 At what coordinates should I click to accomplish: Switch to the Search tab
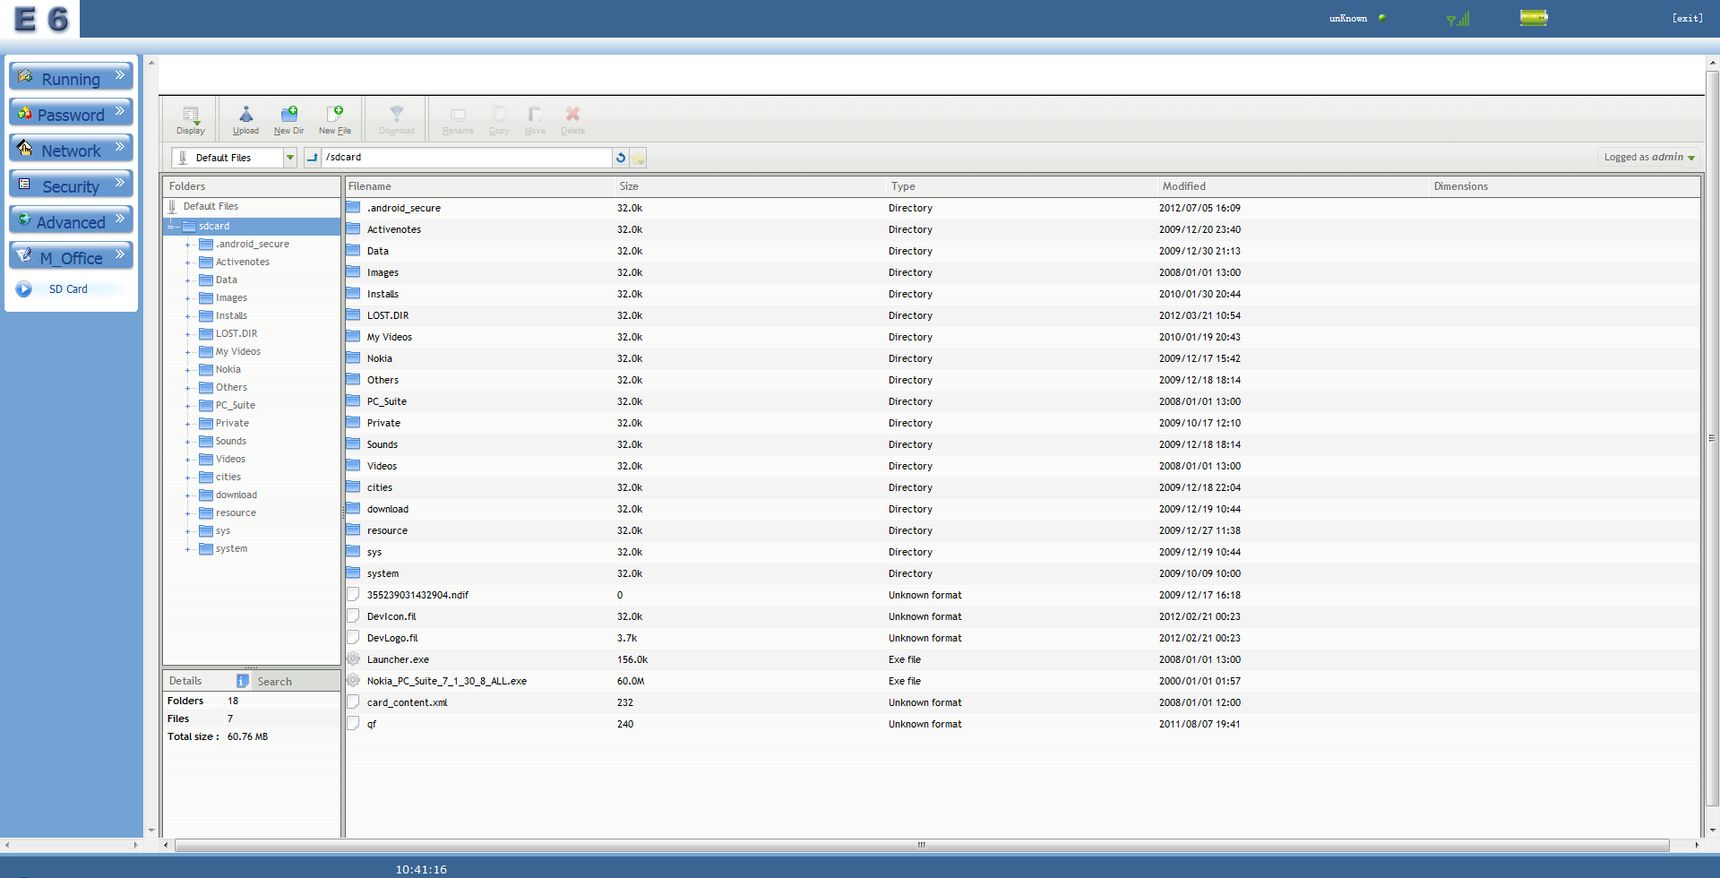pyautogui.click(x=274, y=682)
